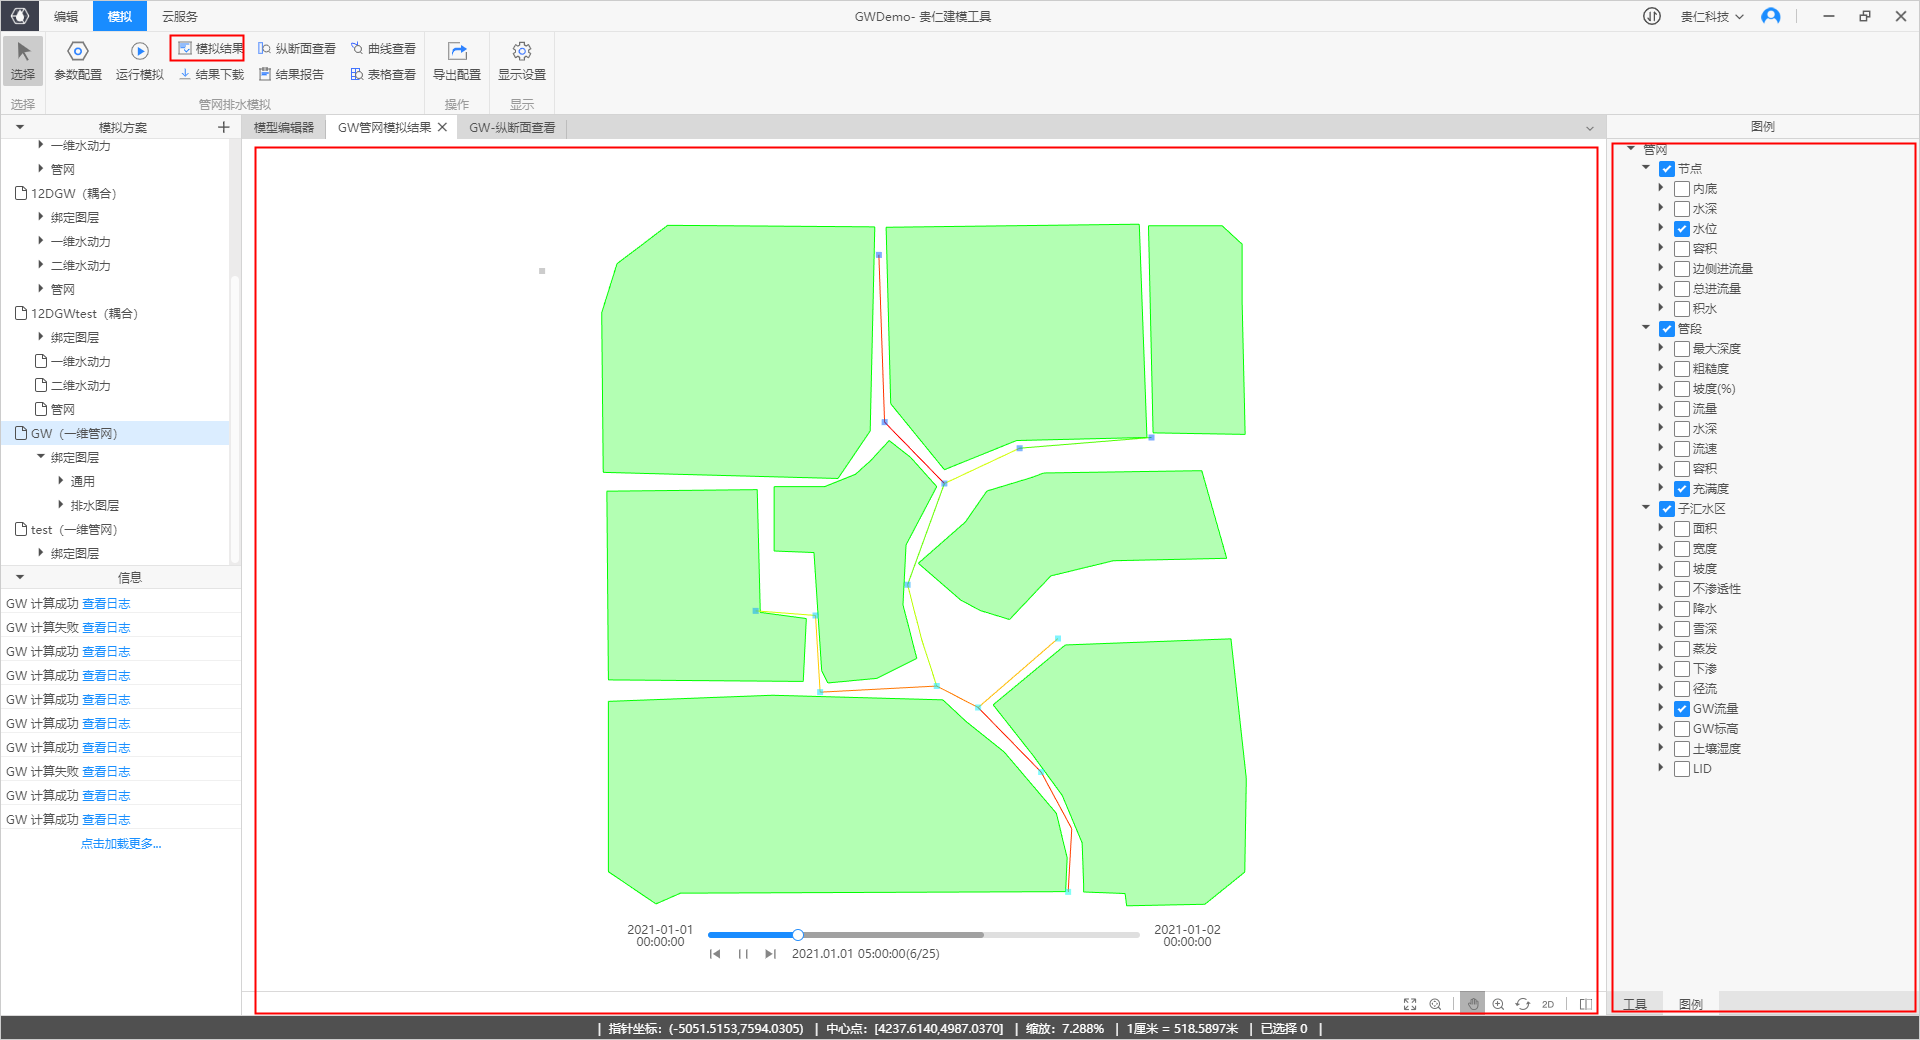Click the 点击加载更多 link
This screenshot has width=1920, height=1040.
pyautogui.click(x=121, y=844)
